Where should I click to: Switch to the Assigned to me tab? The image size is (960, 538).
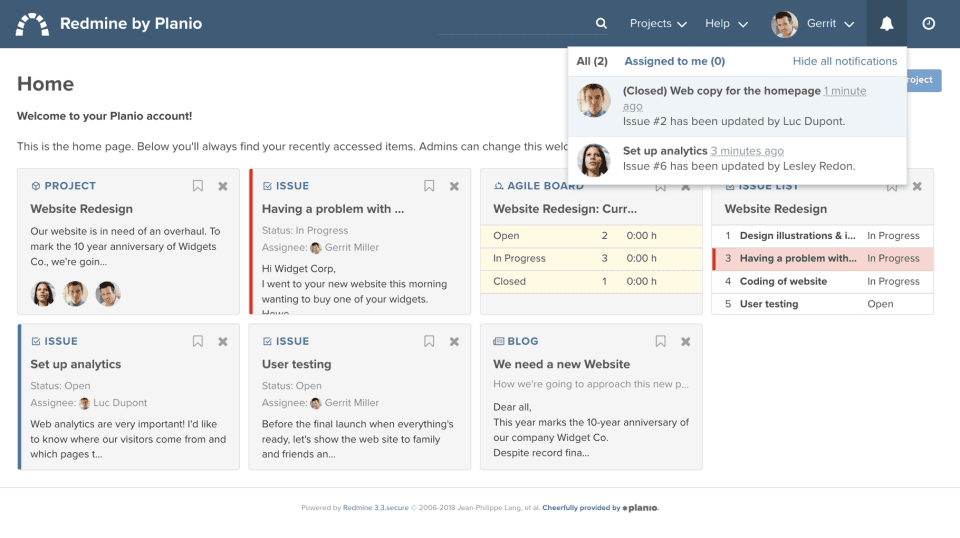[x=674, y=61]
